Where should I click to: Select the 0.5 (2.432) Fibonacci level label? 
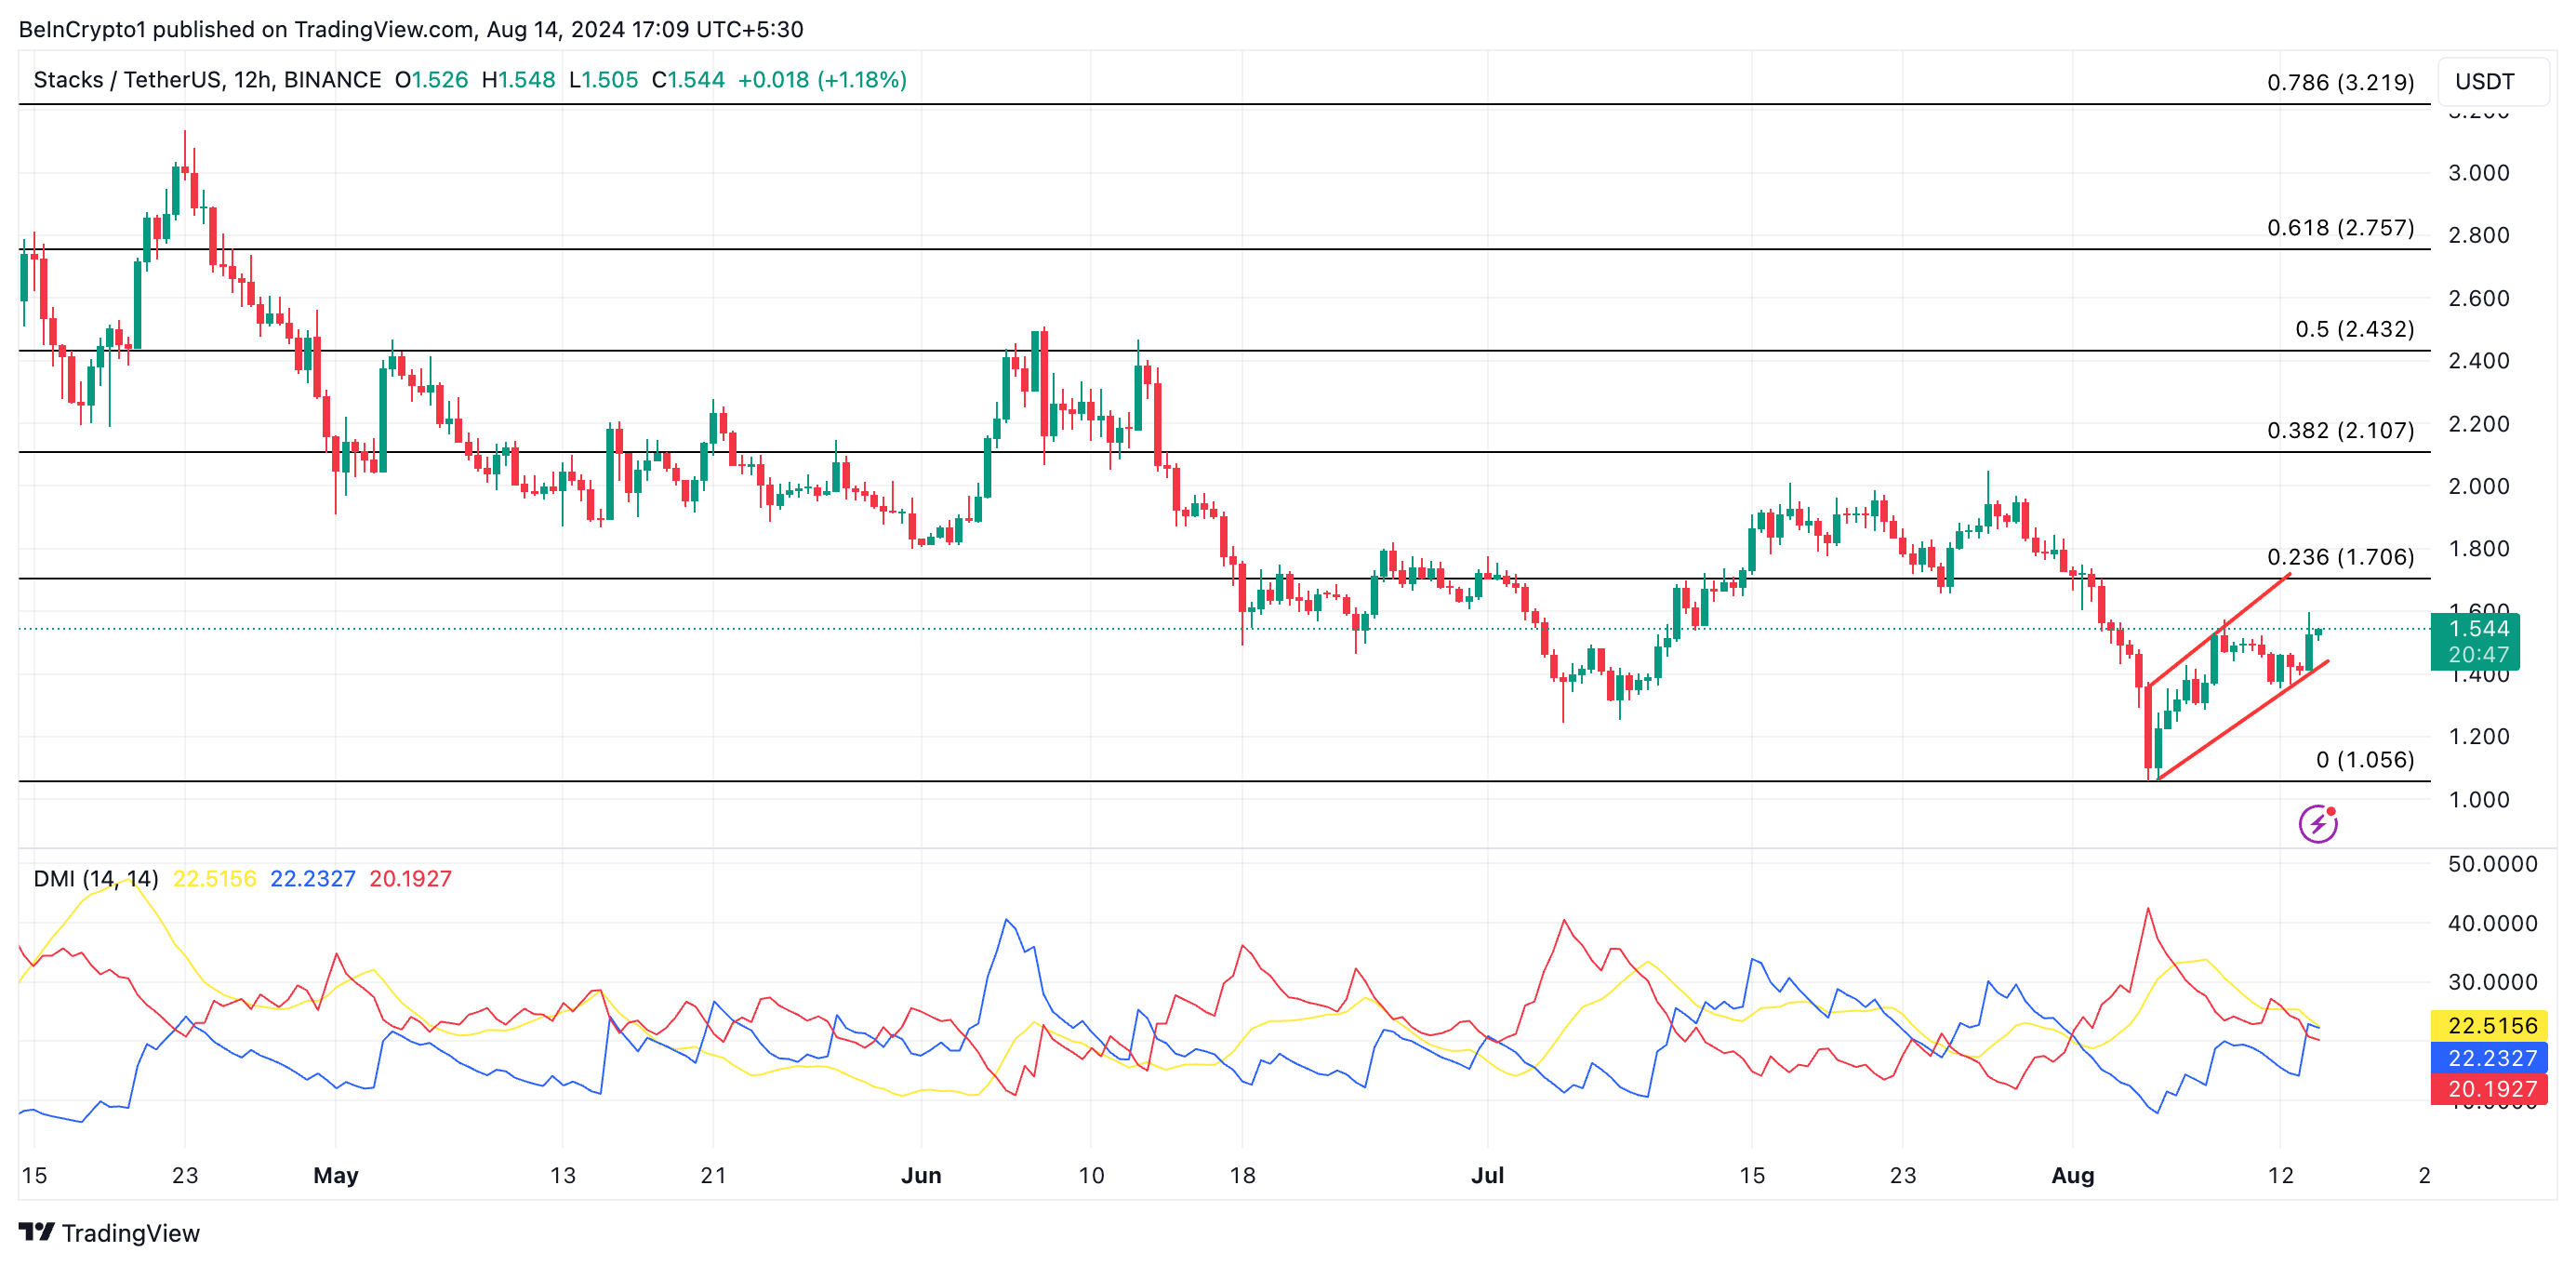click(2353, 329)
